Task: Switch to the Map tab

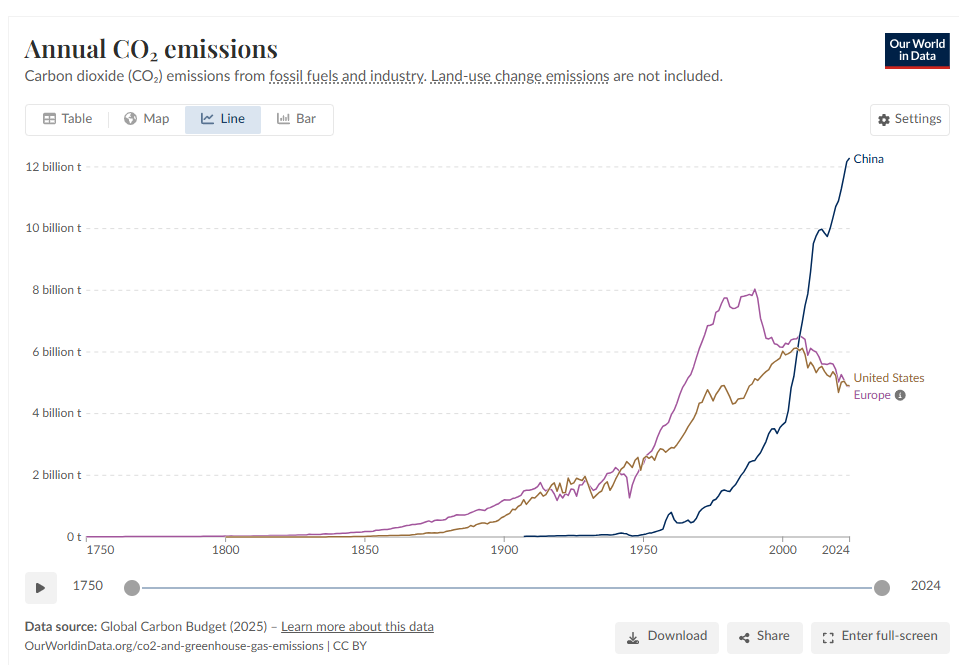Action: click(146, 119)
